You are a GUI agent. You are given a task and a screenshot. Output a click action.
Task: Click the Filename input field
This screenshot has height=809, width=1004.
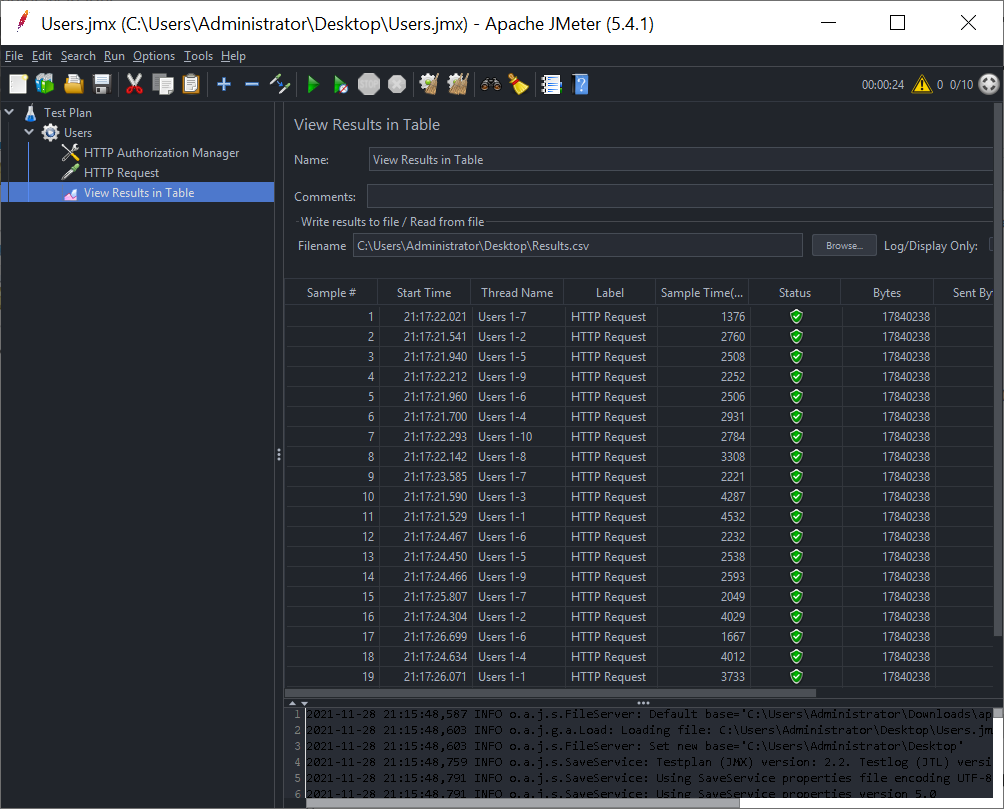(578, 245)
